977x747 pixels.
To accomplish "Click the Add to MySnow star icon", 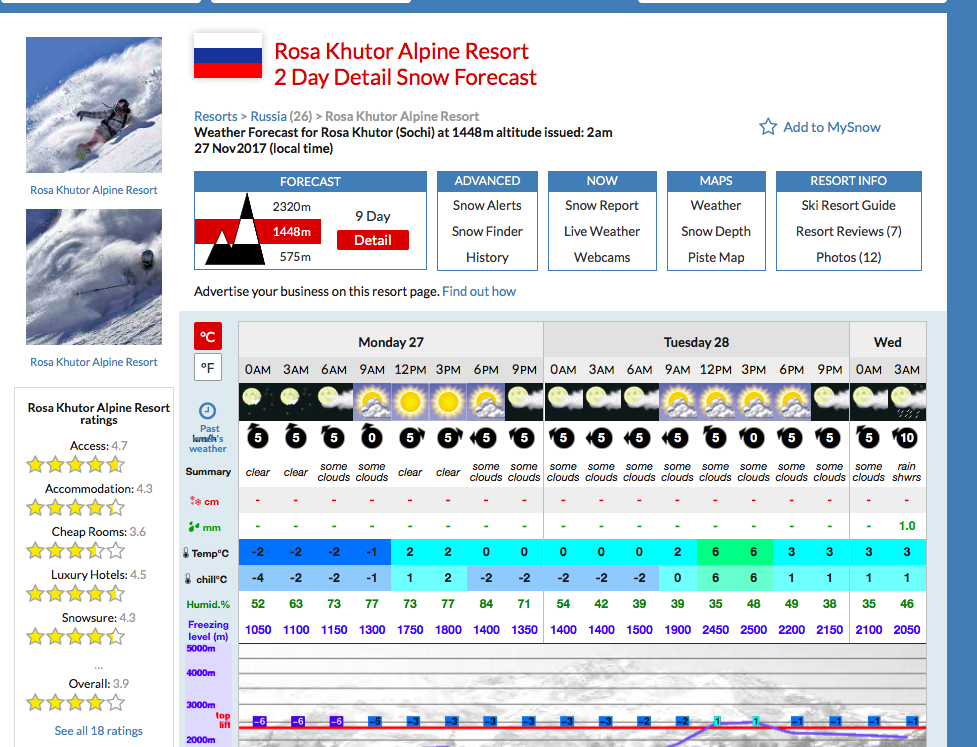I will pos(768,126).
